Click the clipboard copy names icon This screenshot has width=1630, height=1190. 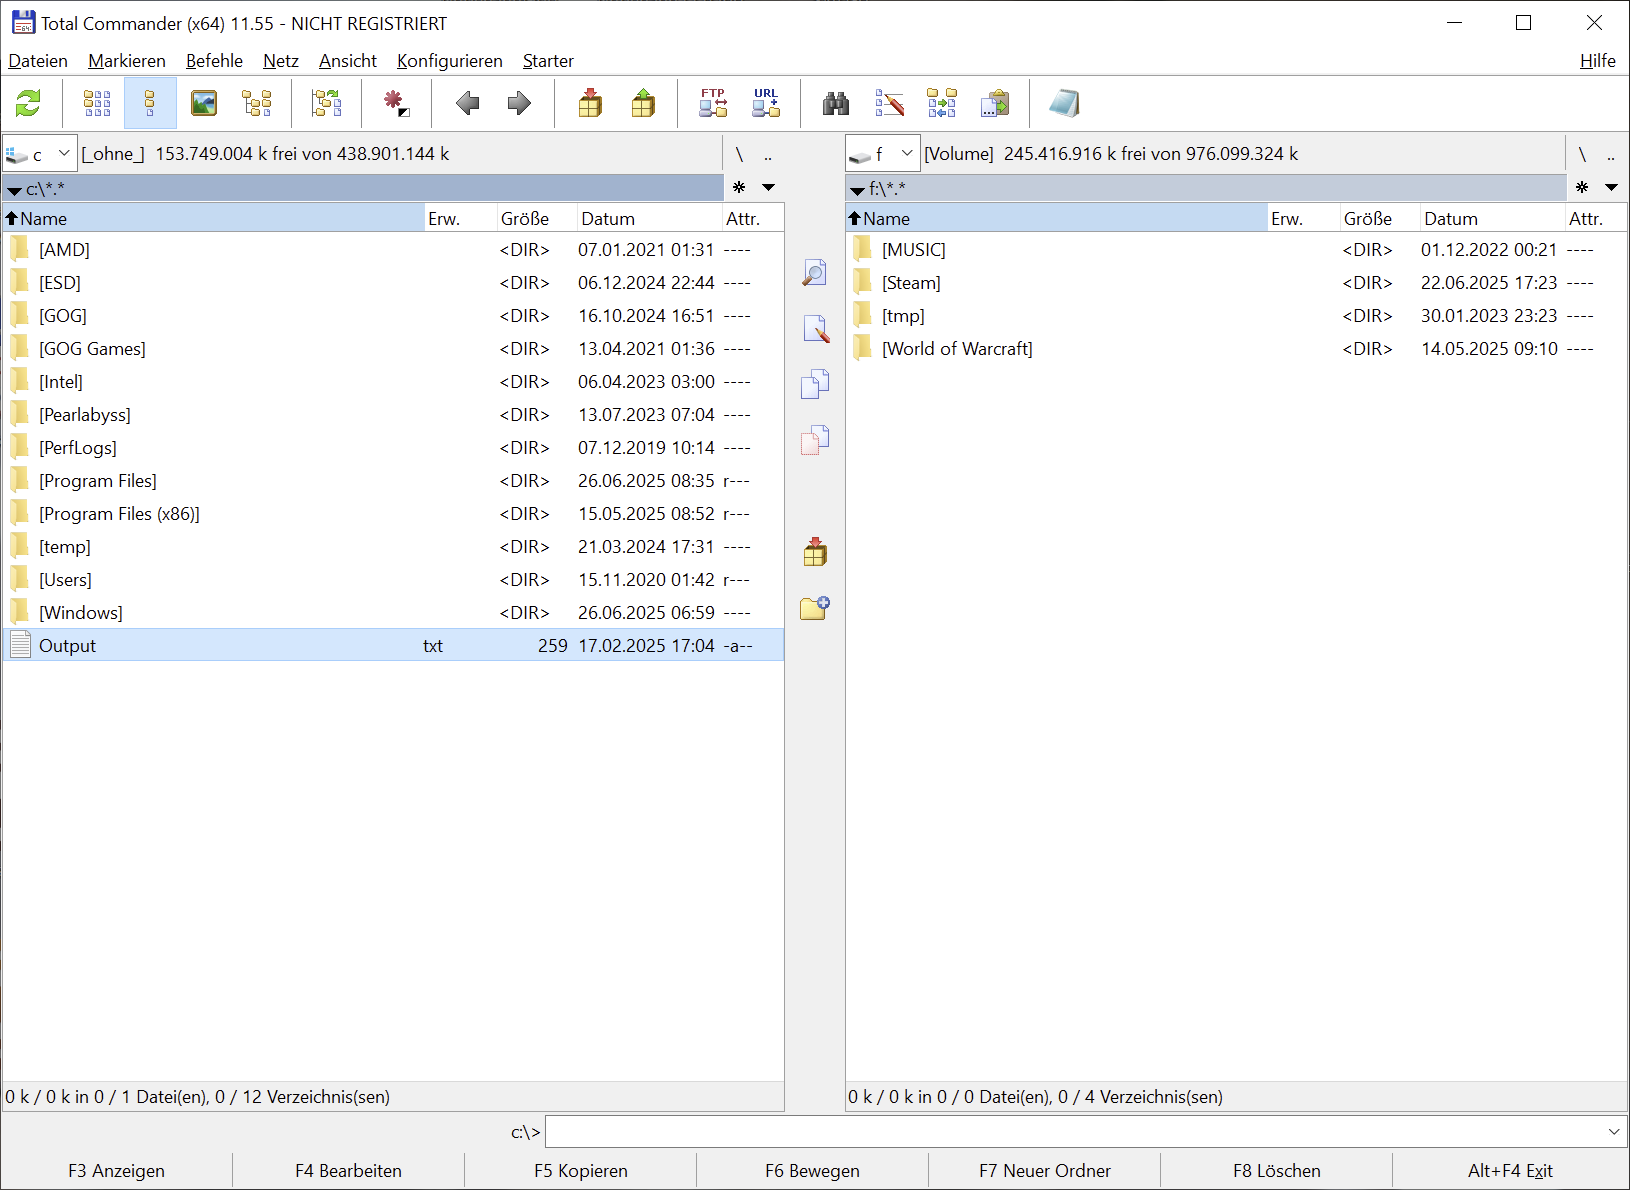[995, 103]
